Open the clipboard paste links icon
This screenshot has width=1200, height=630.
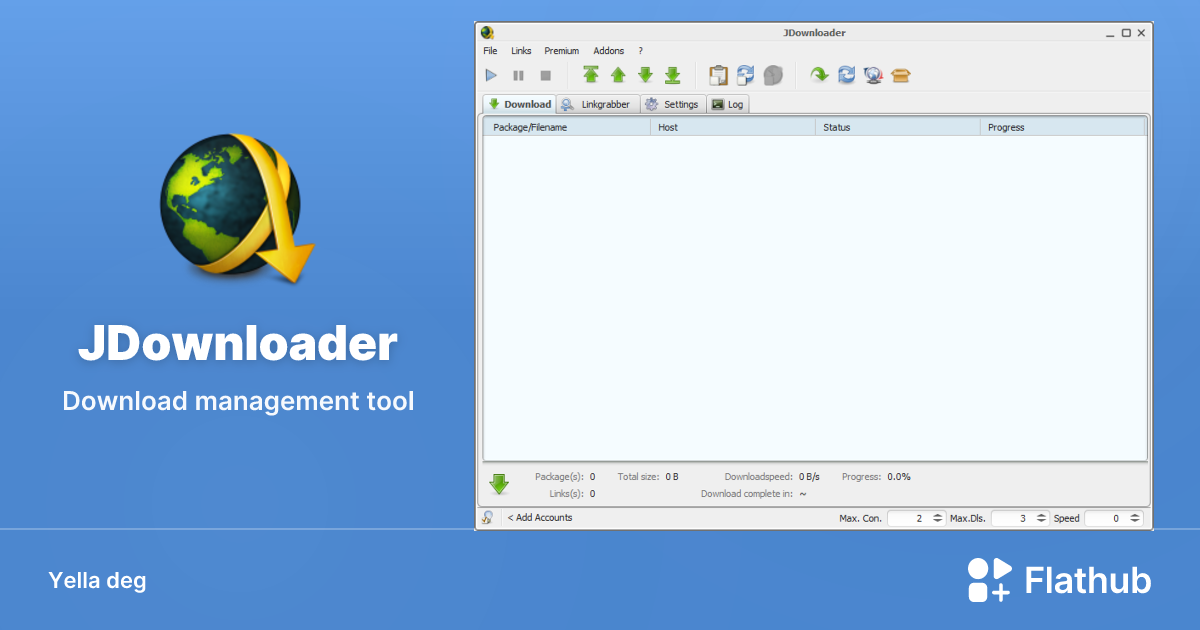[x=719, y=75]
